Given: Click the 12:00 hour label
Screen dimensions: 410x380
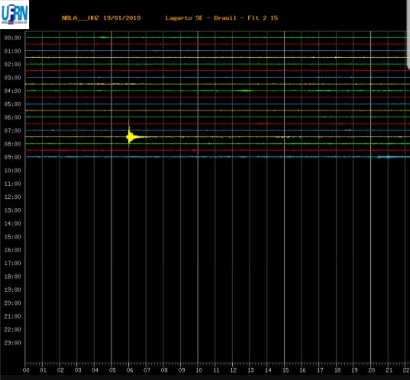Looking at the screenshot, I should coord(13,197).
